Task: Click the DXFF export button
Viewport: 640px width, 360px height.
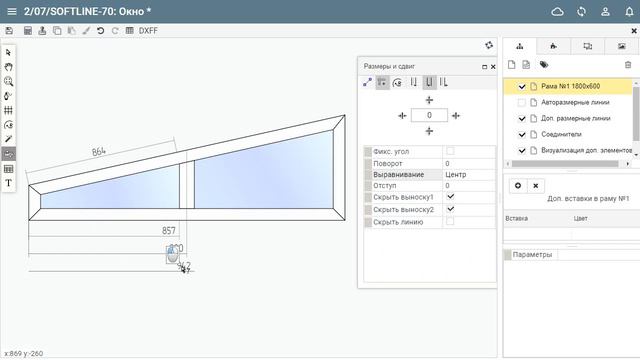Action: pyautogui.click(x=148, y=31)
